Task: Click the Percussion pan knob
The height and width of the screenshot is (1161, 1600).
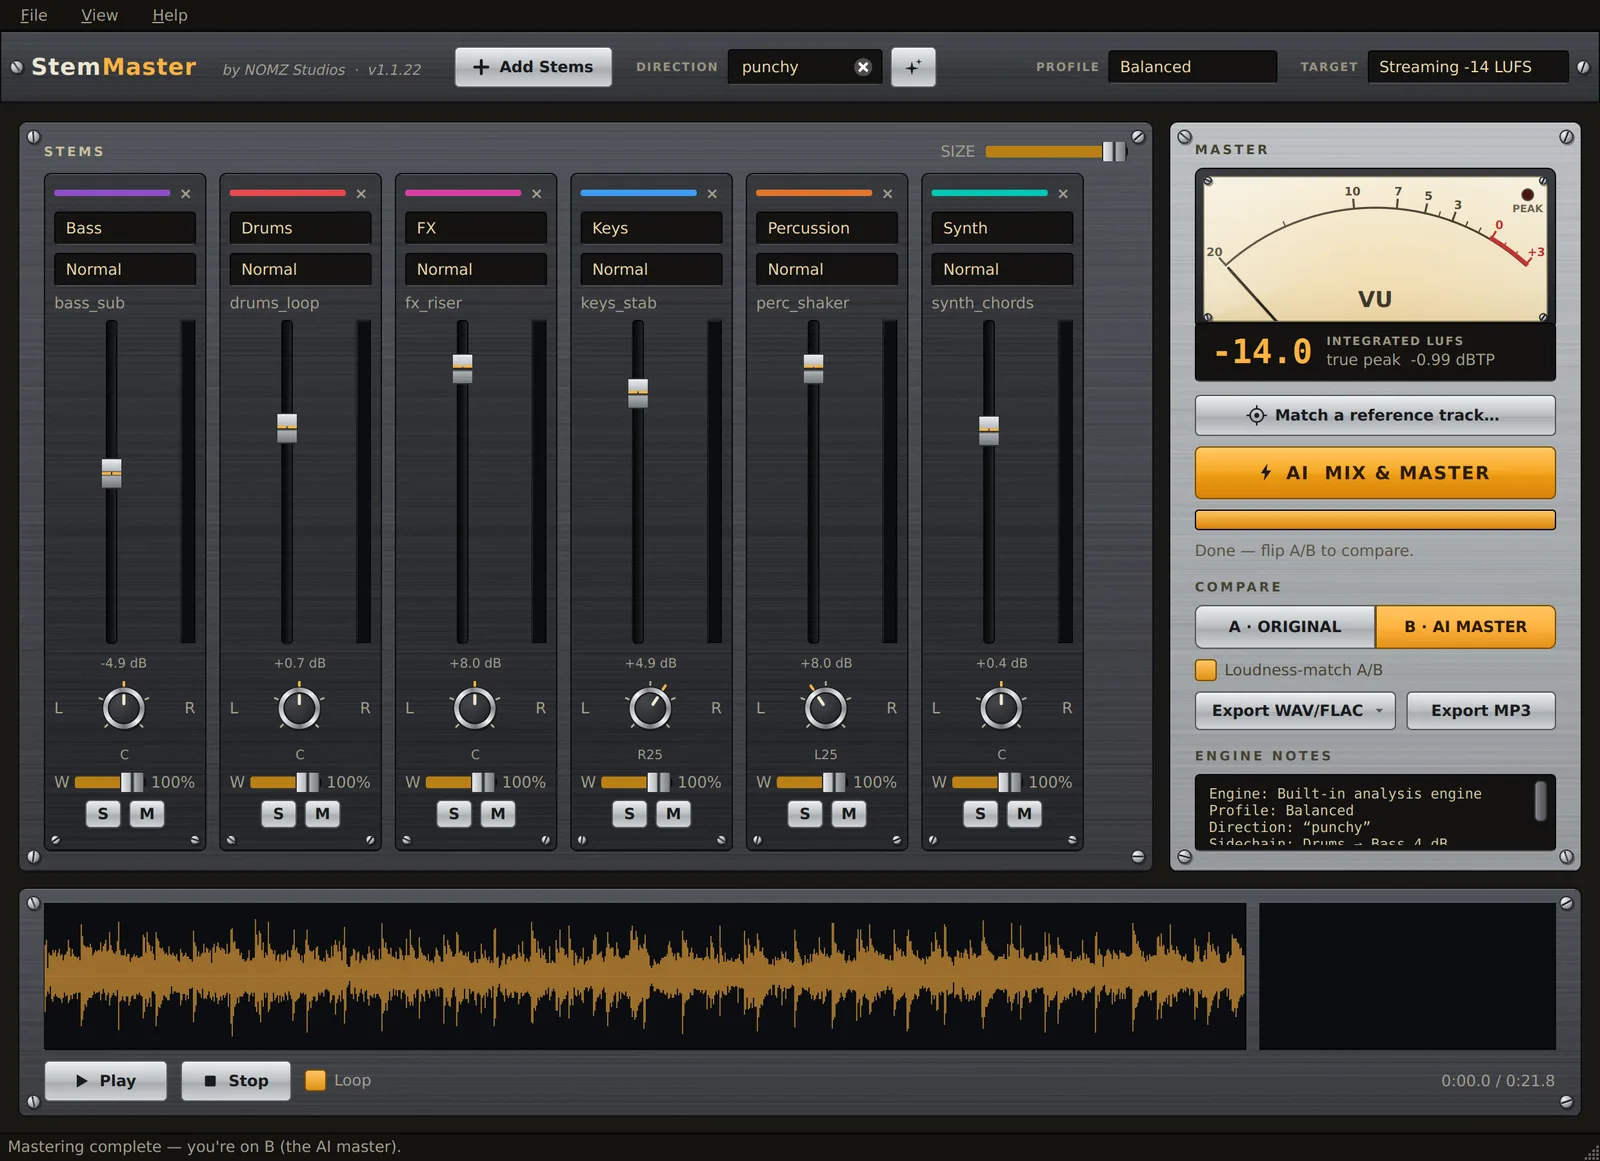Action: pos(826,708)
